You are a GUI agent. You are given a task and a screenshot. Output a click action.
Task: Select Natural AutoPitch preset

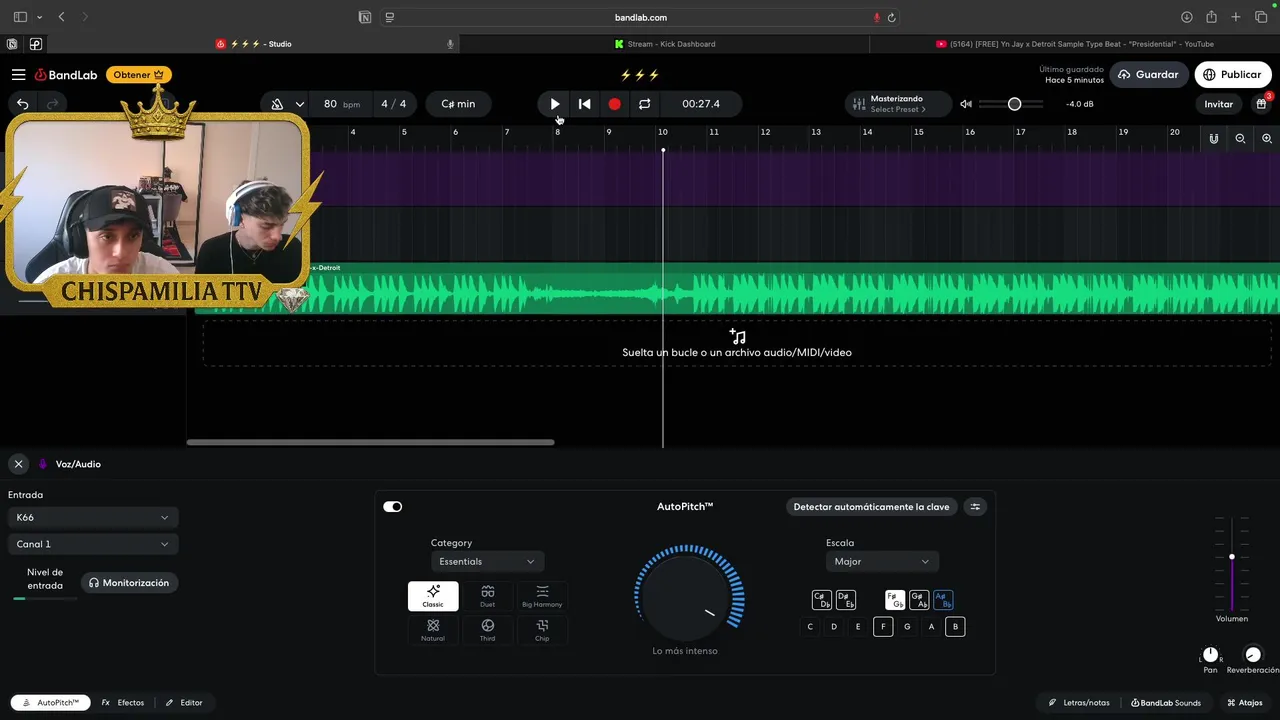coord(433,630)
